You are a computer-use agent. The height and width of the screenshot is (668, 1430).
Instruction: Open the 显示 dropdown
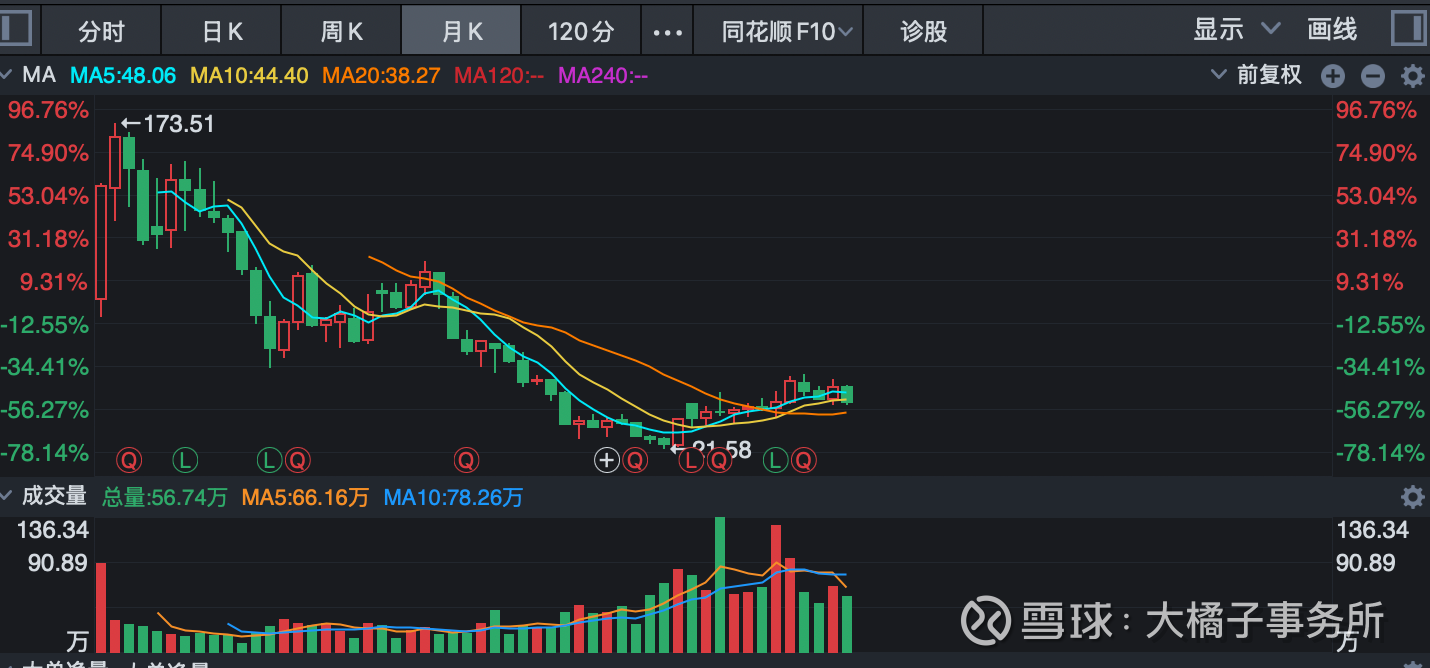click(x=1236, y=30)
